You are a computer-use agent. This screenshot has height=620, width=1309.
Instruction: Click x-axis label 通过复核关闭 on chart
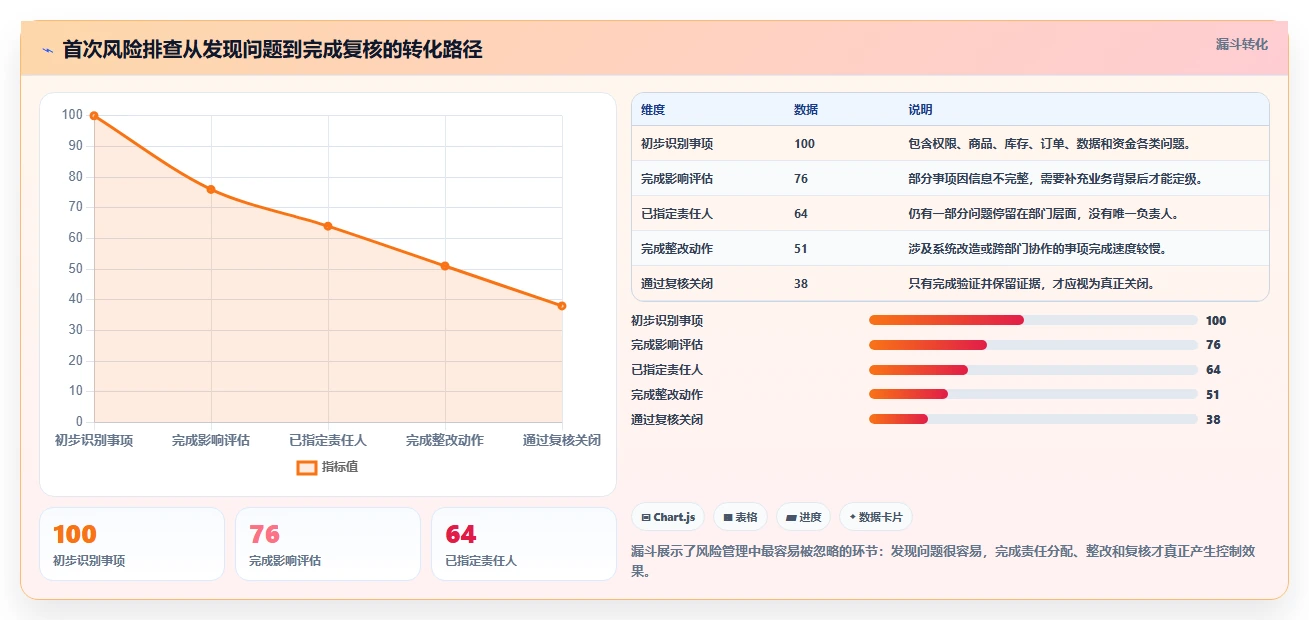click(562, 440)
